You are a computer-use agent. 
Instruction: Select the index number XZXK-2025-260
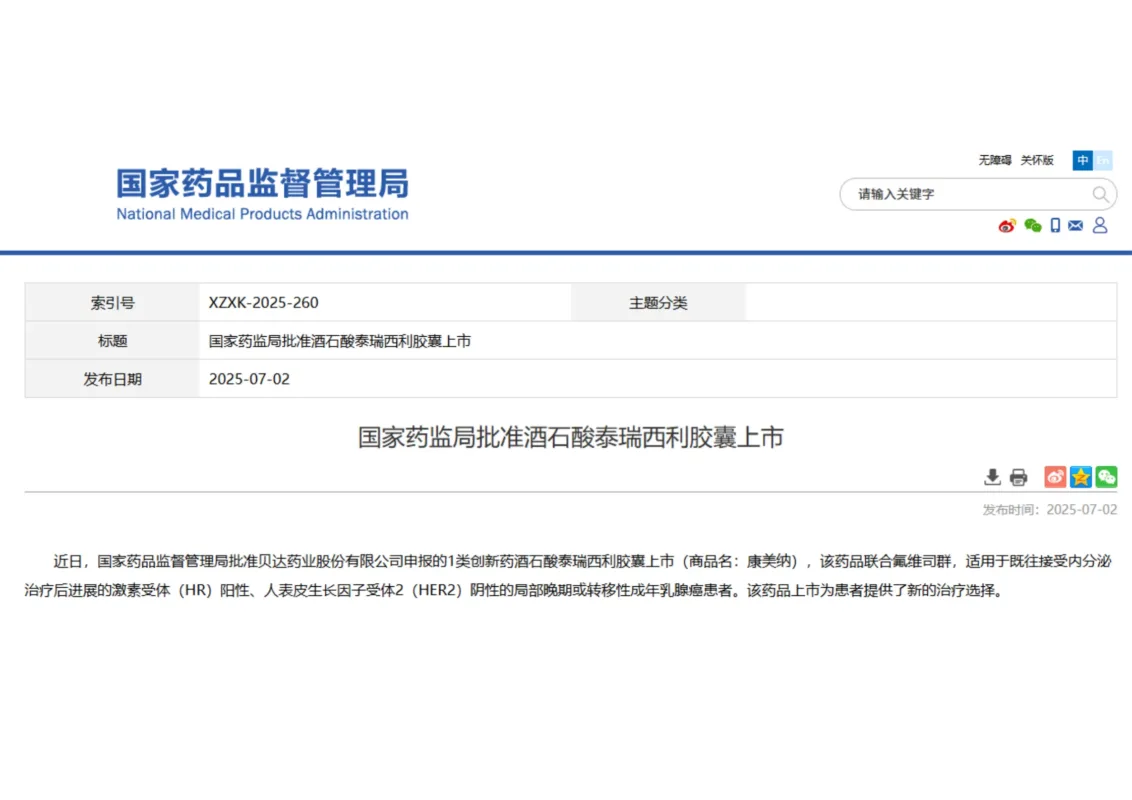coord(263,303)
